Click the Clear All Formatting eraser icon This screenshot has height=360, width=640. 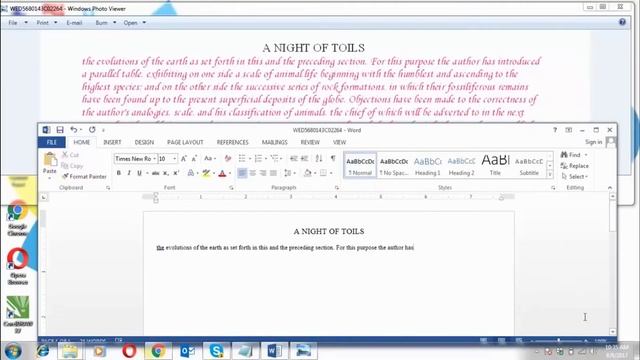228,158
